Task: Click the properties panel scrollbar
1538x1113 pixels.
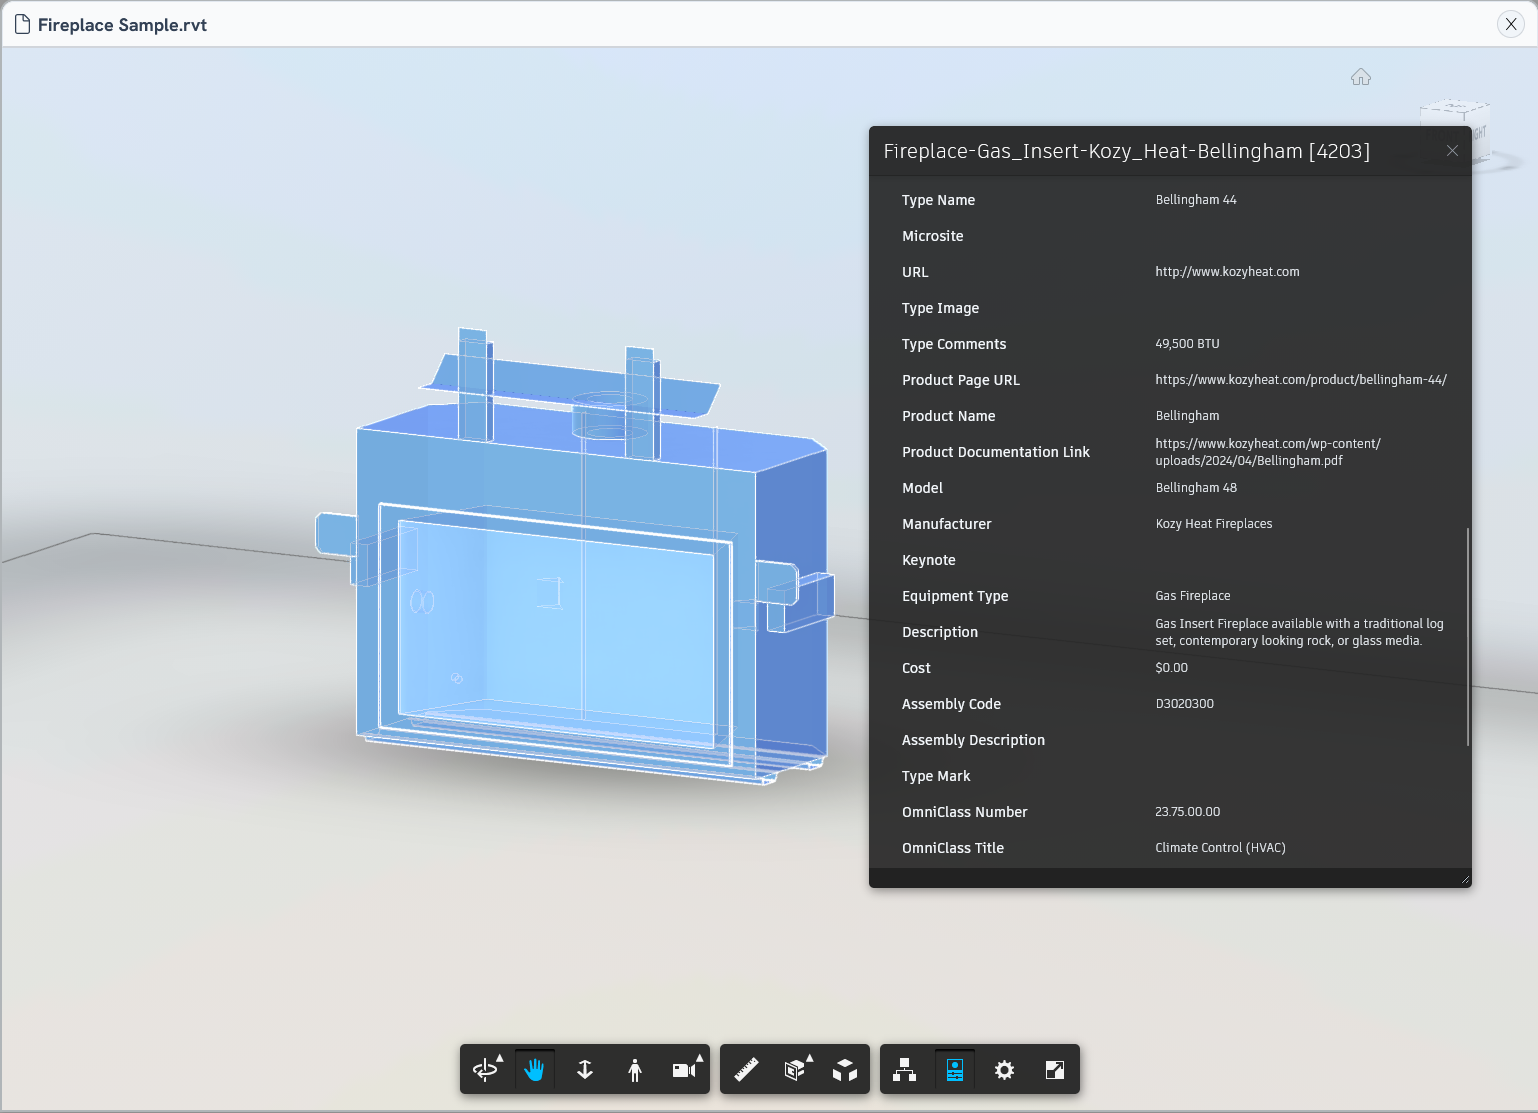Action: pyautogui.click(x=1468, y=636)
